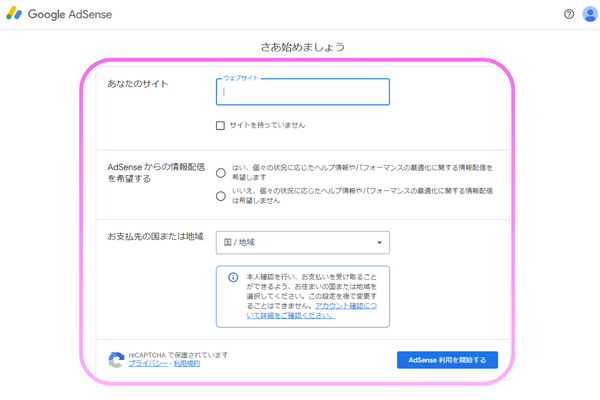Click the AdSense 利用を開始する button
This screenshot has width=600, height=400.
point(447,360)
